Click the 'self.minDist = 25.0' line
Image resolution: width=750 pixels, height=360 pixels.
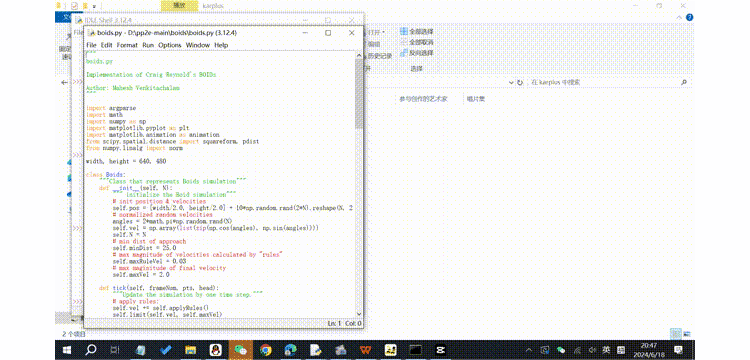coord(144,248)
